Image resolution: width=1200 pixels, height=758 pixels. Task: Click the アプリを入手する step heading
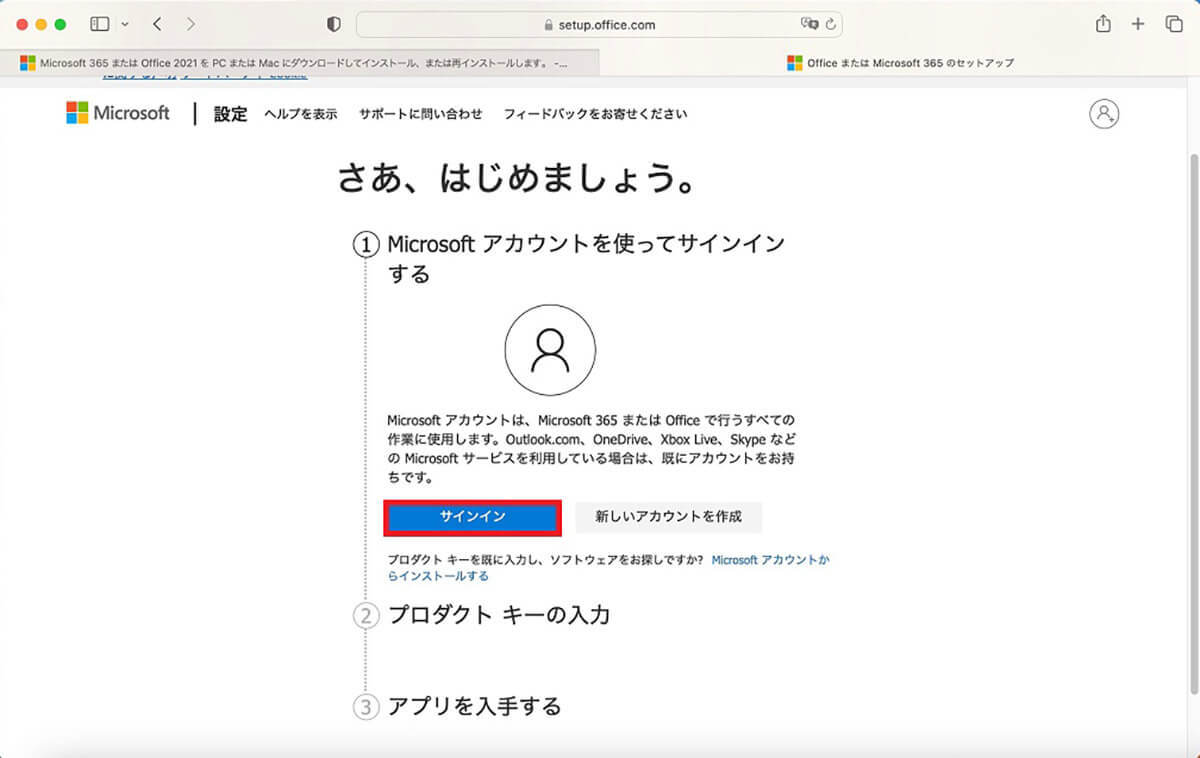coord(474,706)
